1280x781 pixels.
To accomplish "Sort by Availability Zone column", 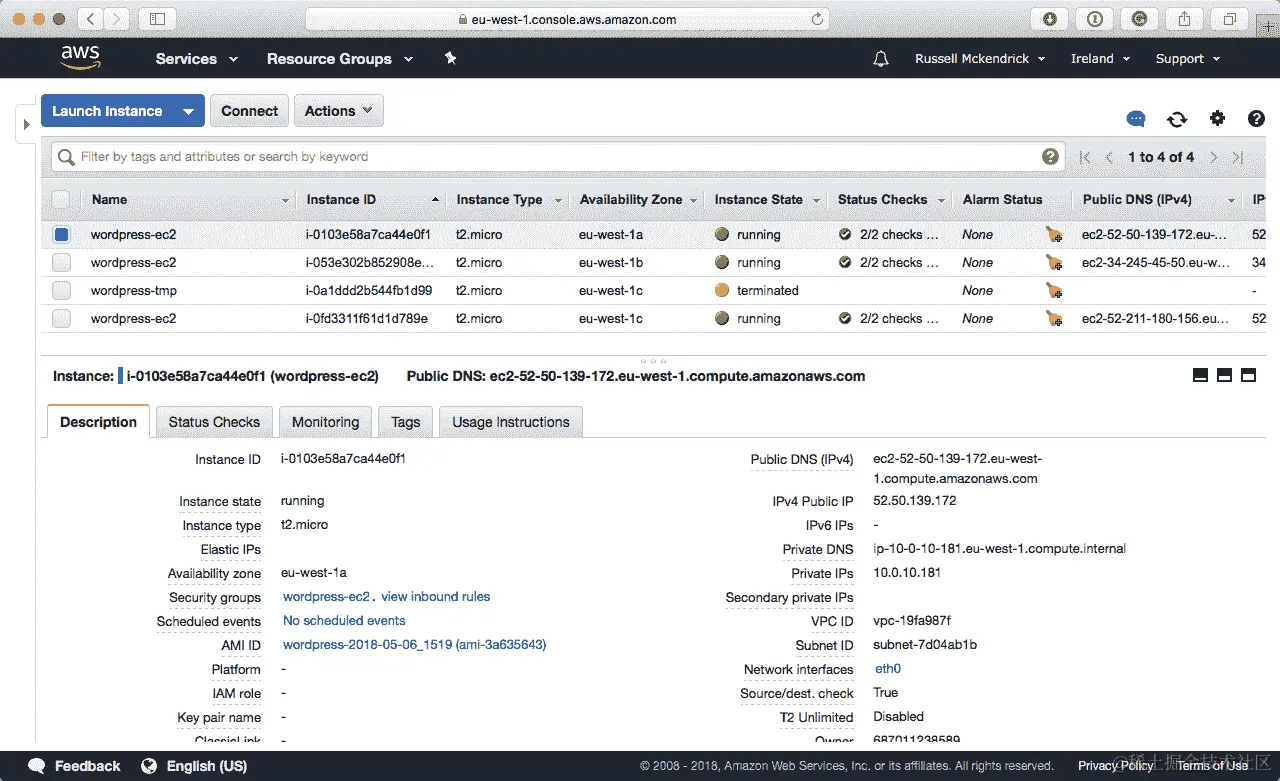I will (x=637, y=199).
